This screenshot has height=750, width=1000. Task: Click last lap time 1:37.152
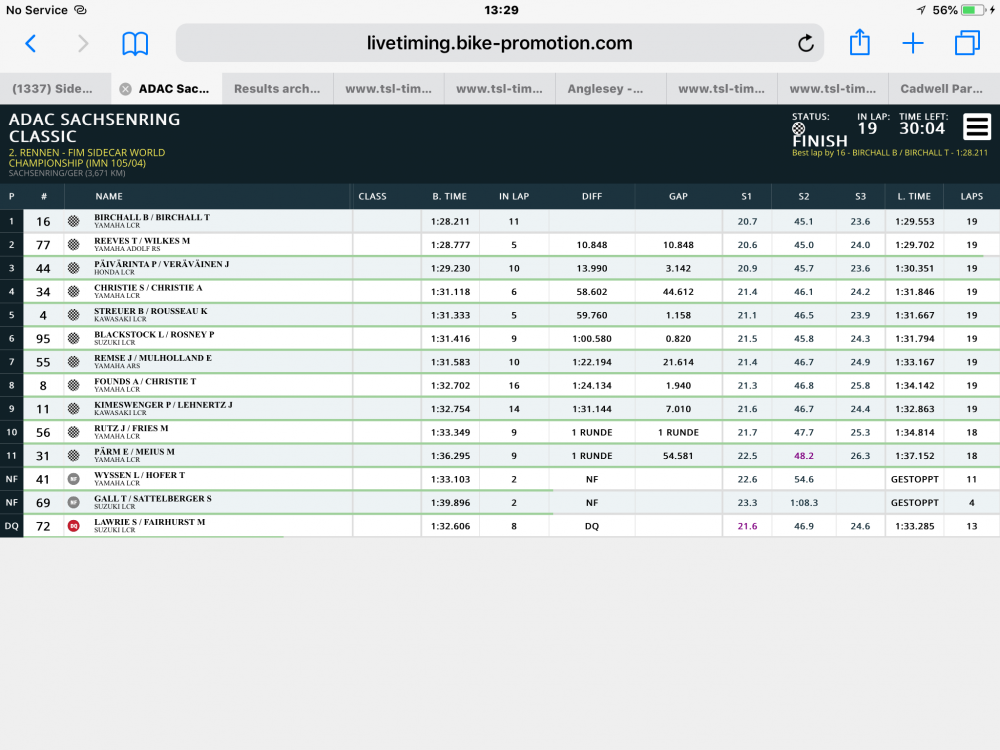point(915,456)
